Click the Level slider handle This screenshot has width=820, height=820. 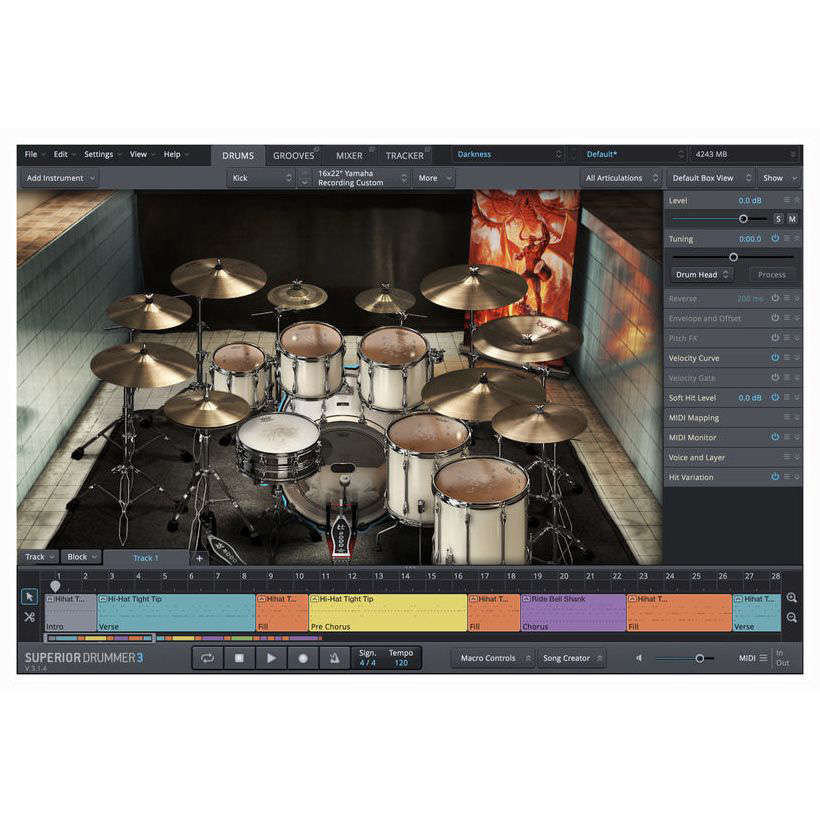click(743, 219)
